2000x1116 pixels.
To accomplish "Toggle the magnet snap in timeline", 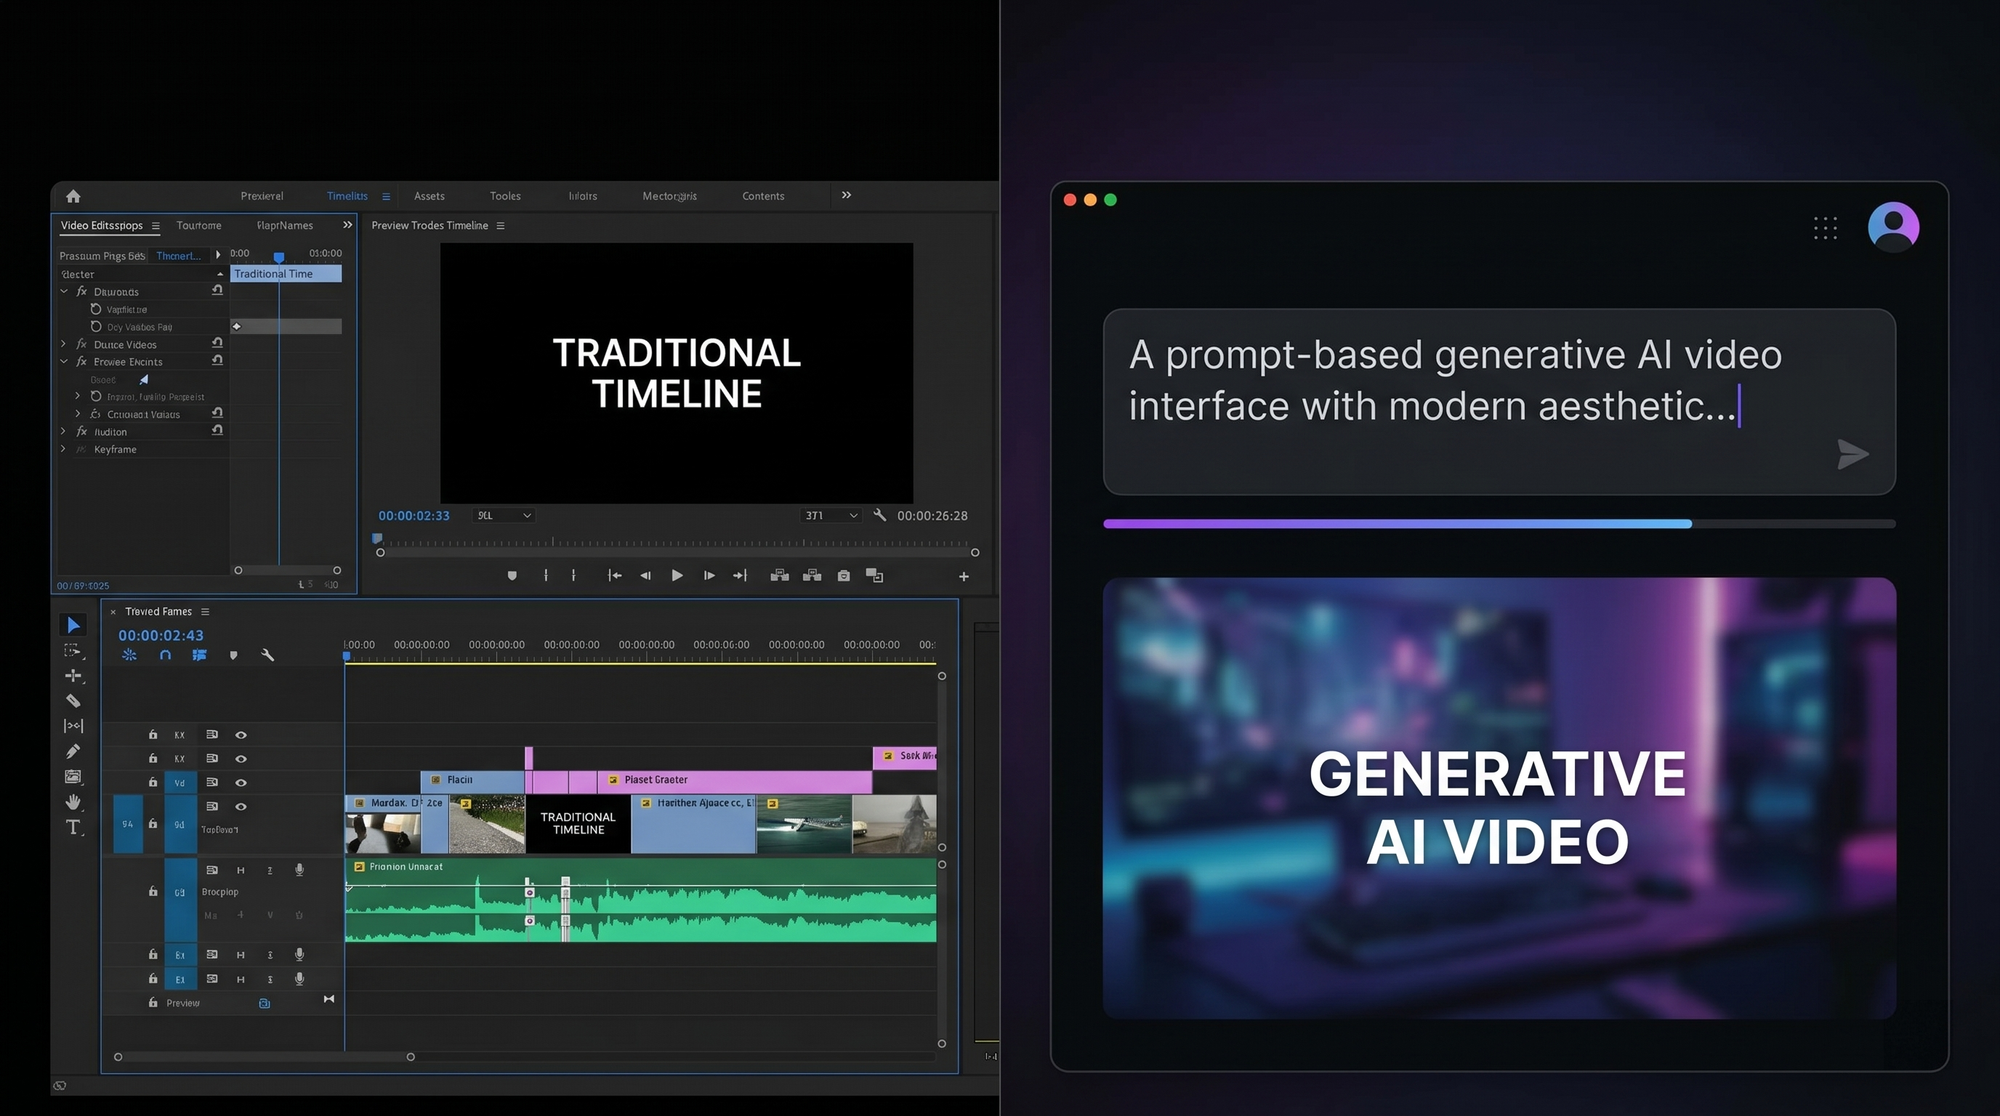I will coord(165,655).
